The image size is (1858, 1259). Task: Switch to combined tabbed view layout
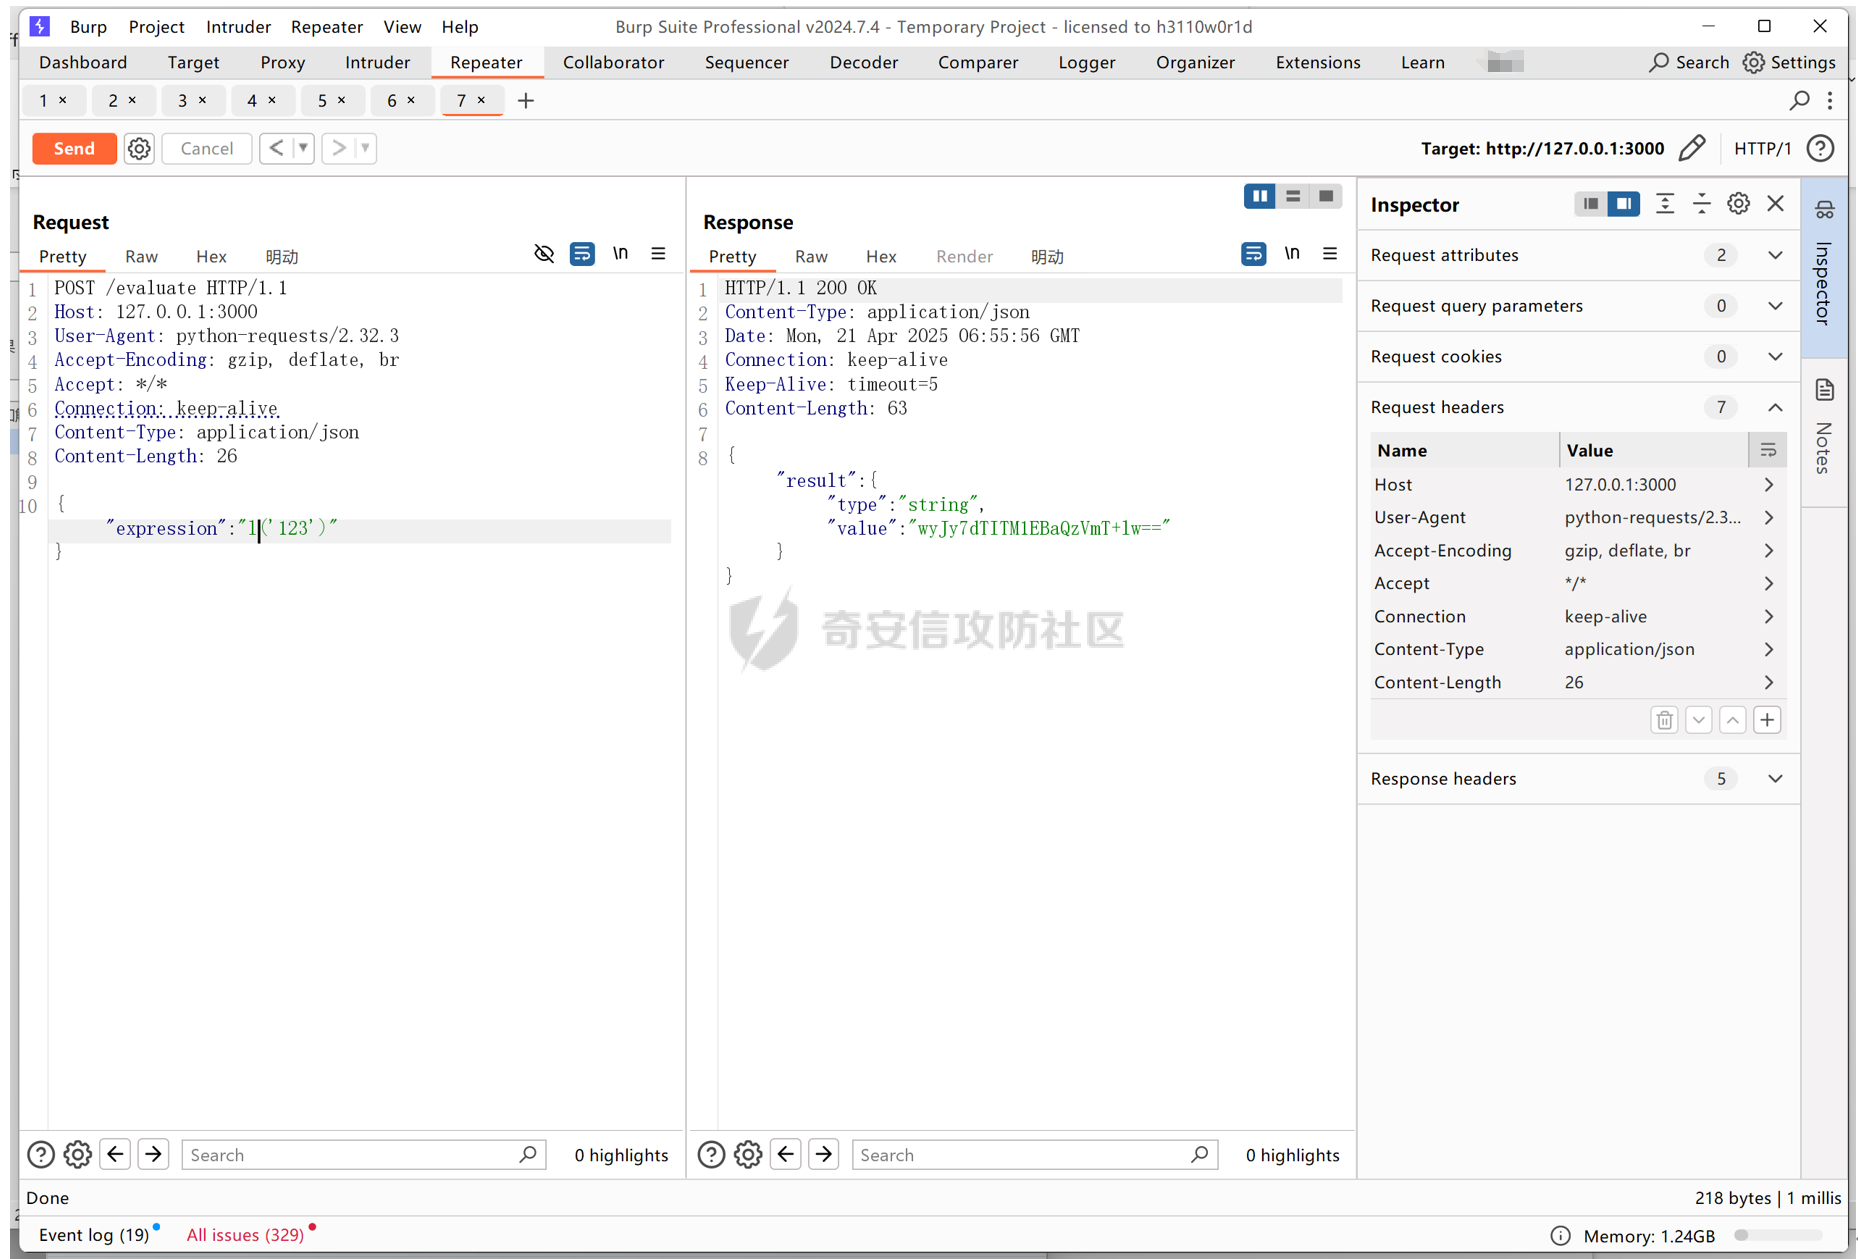click(x=1326, y=196)
